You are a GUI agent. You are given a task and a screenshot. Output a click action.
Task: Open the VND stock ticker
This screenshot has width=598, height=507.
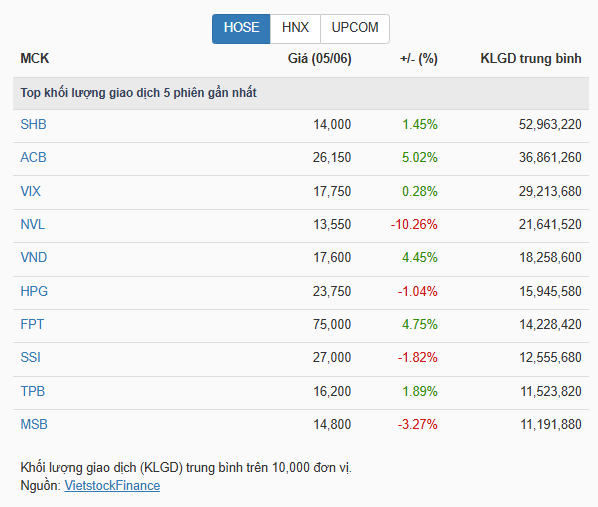[x=34, y=258]
